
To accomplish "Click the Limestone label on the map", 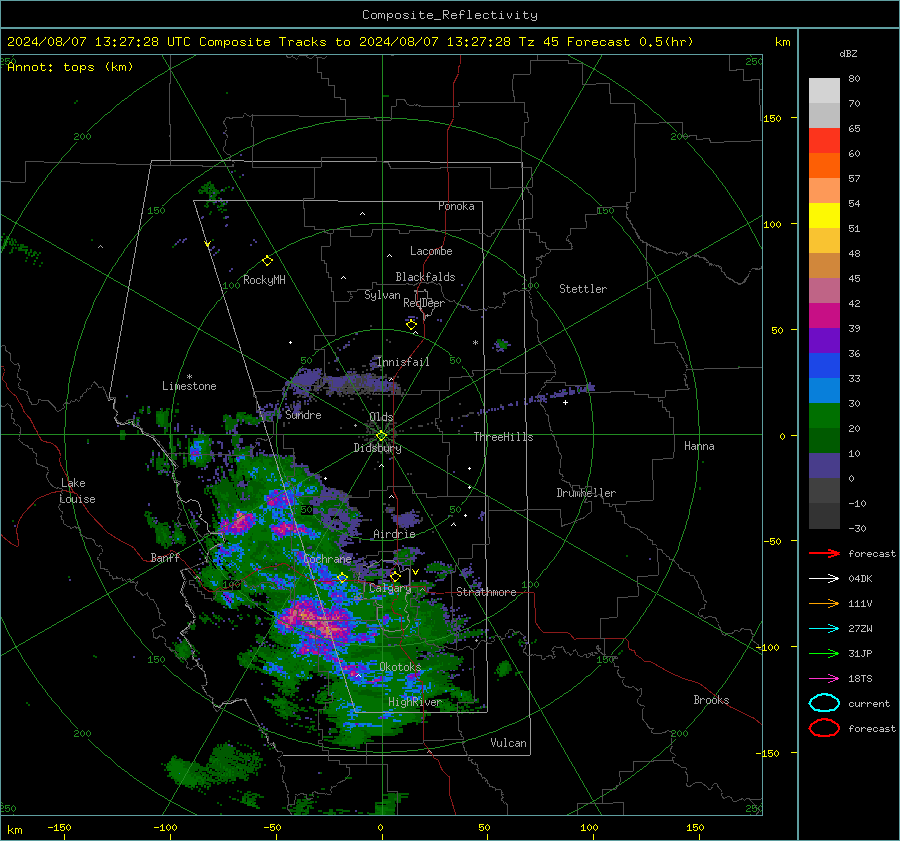I will tap(189, 386).
